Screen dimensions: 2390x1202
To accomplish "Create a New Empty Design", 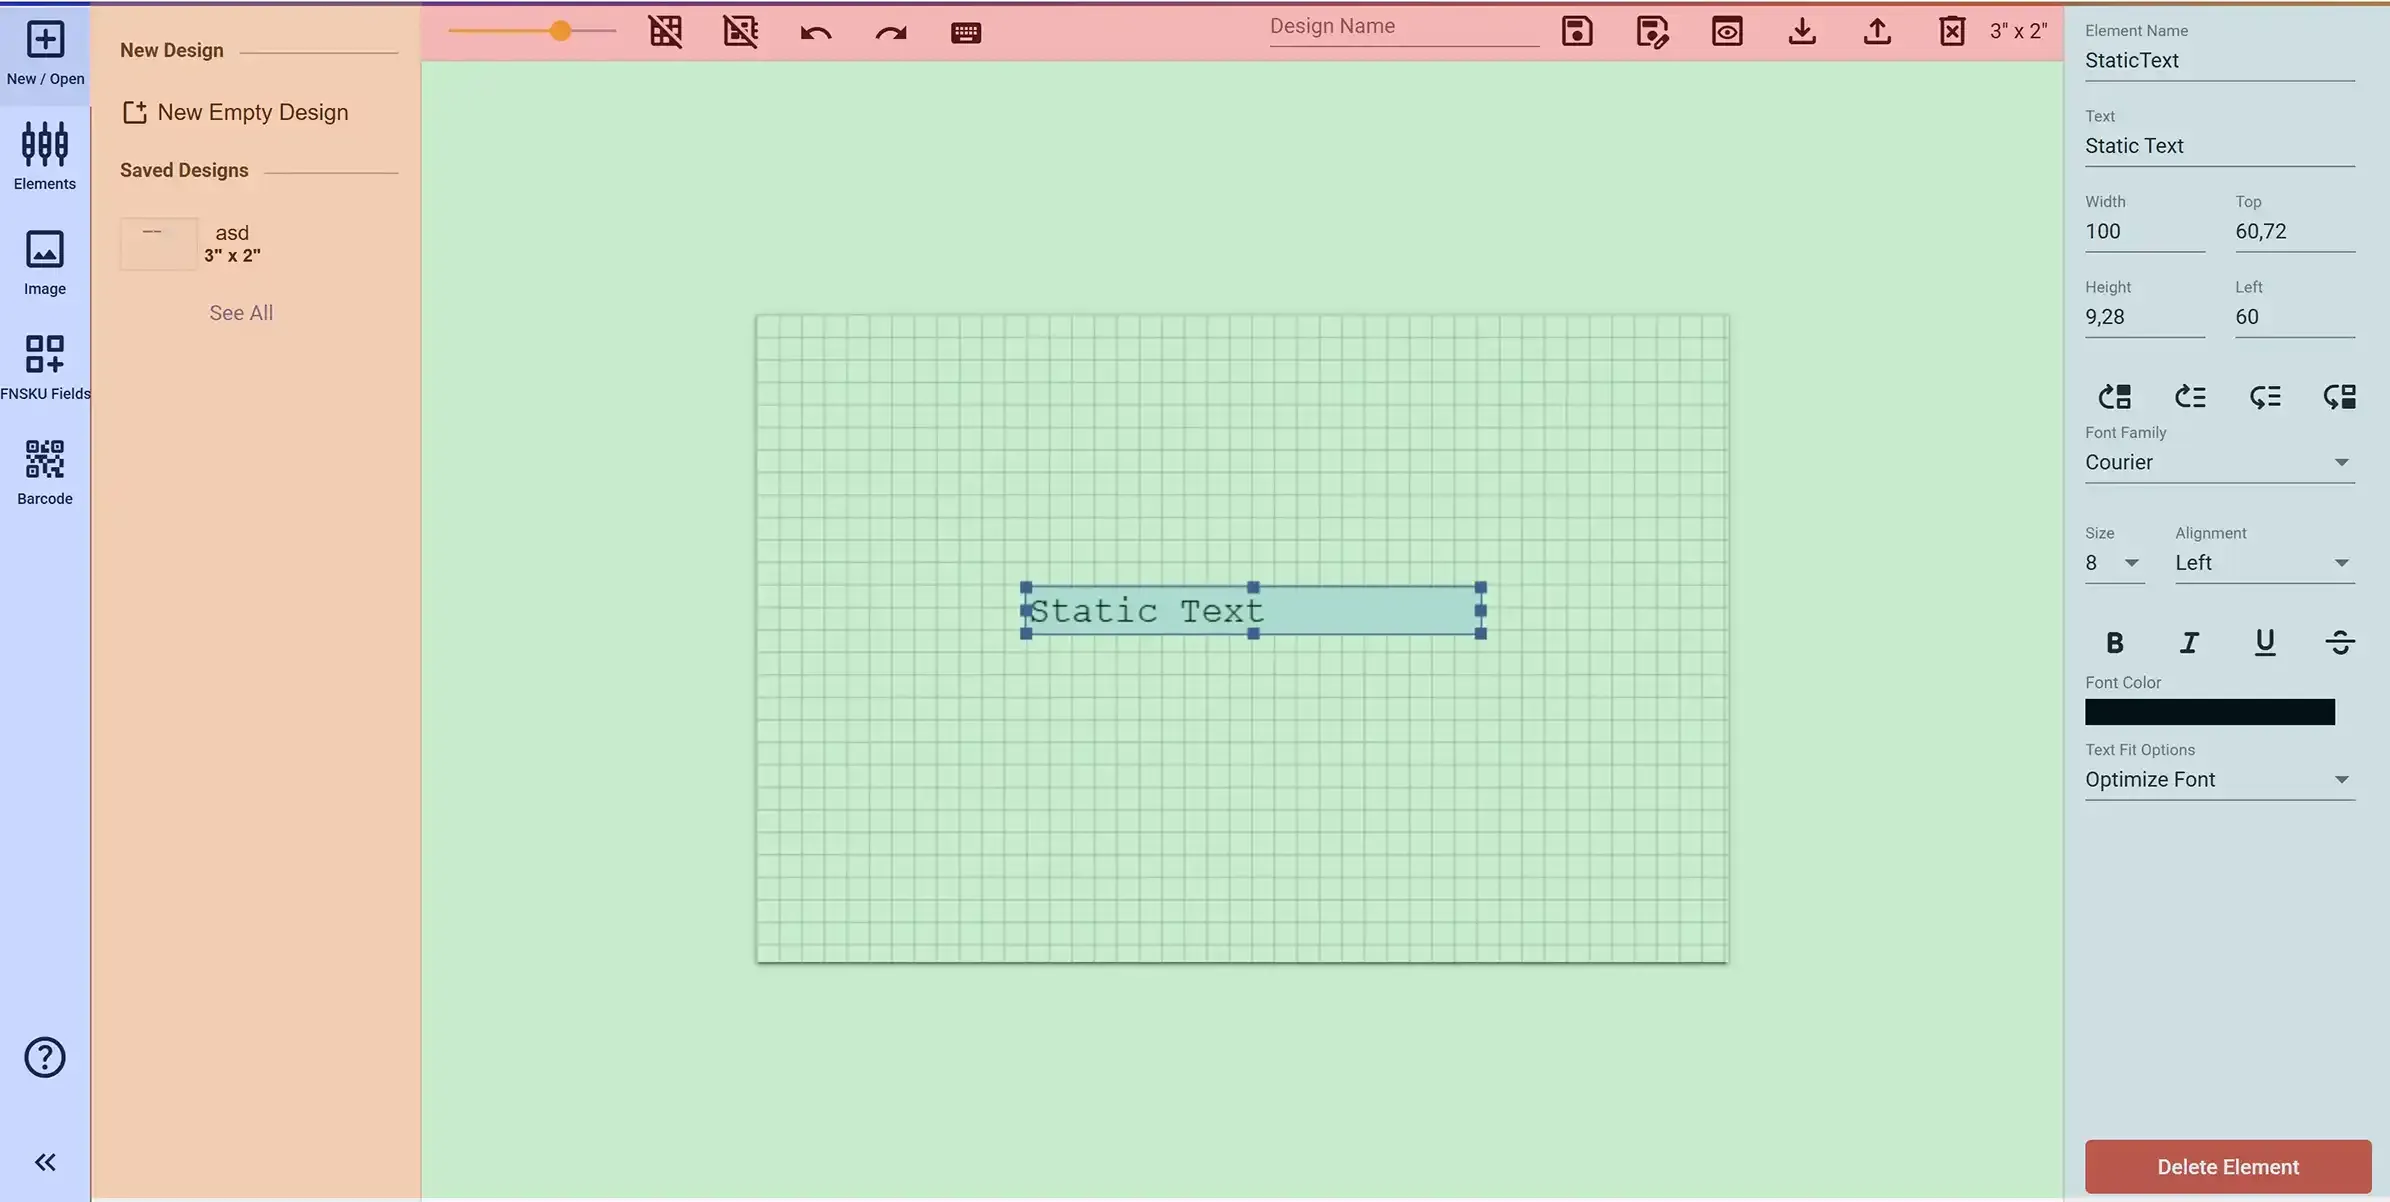I will (x=235, y=112).
